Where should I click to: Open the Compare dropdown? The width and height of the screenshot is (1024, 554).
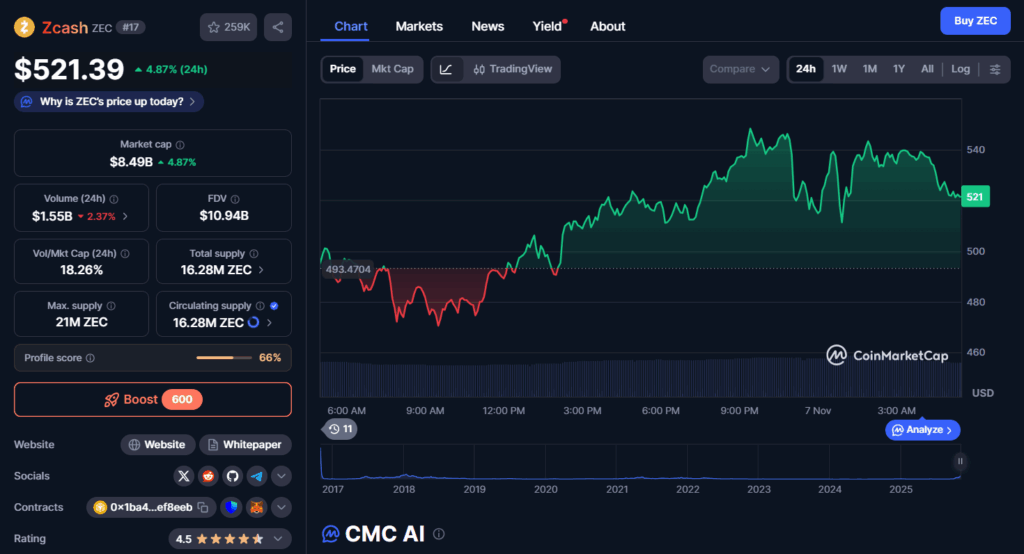pos(740,69)
